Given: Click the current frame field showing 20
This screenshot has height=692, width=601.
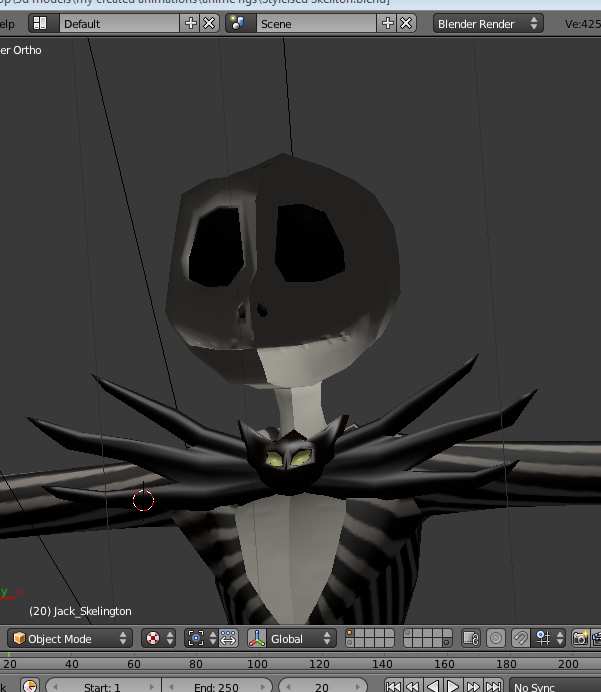Looking at the screenshot, I should (x=323, y=687).
